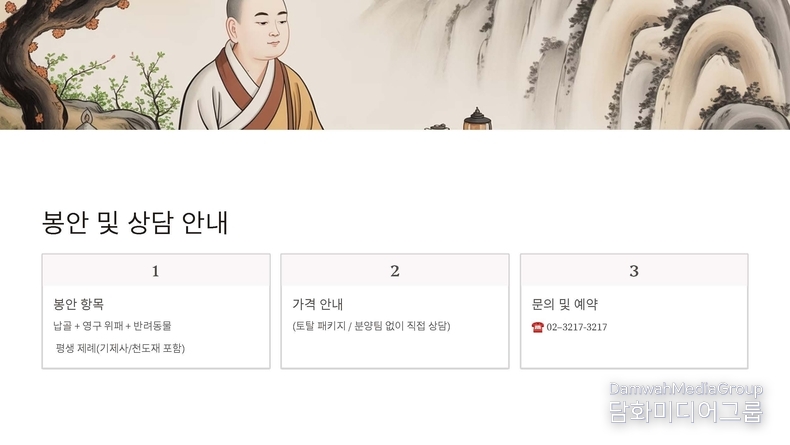This screenshot has width=790, height=445.
Task: Click the number 3 card header
Action: point(634,271)
